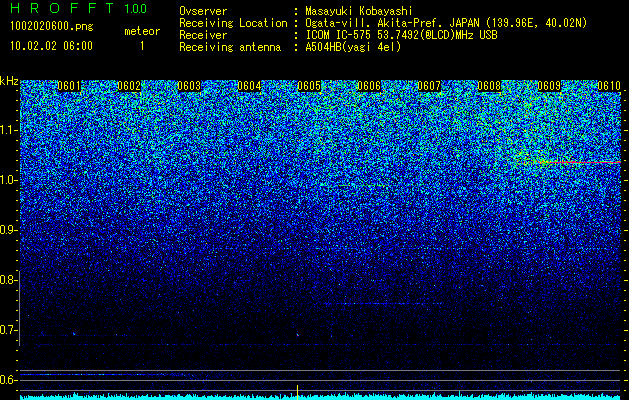The image size is (629, 400).
Task: Select ICOM IC-575 53.7492 MHz USB text
Action: coord(402,35)
